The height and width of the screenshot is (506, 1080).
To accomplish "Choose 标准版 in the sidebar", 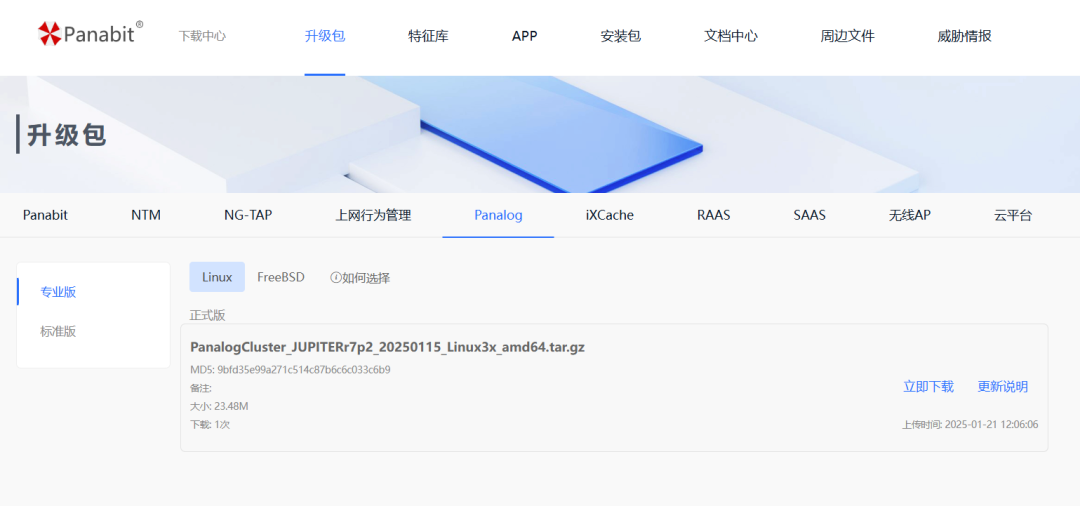I will 58,331.
